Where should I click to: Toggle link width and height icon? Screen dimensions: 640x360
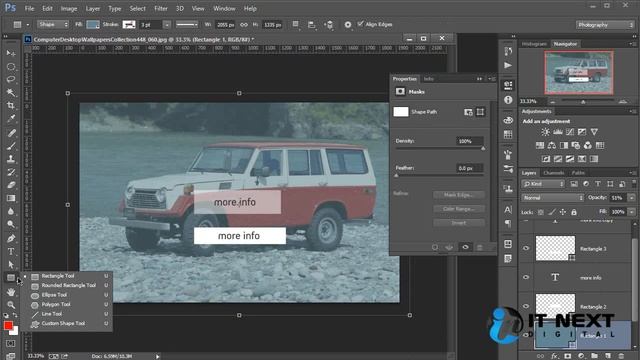[x=244, y=24]
